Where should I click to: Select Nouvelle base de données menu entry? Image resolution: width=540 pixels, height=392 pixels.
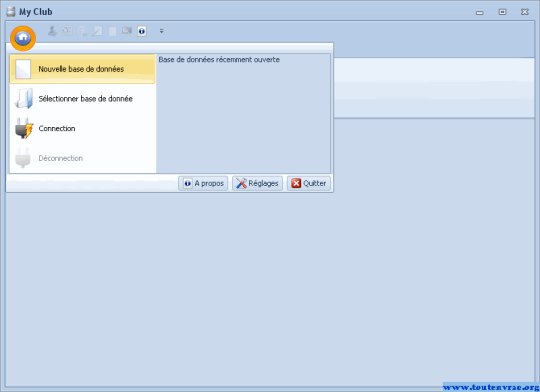82,69
